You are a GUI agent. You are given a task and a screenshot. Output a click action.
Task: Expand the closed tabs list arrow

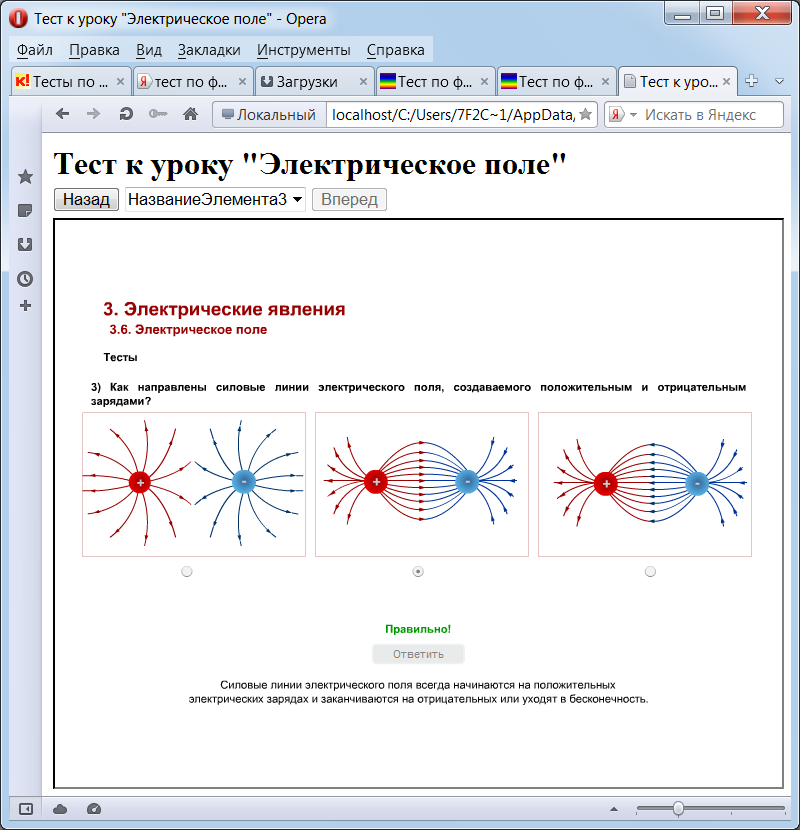click(779, 82)
